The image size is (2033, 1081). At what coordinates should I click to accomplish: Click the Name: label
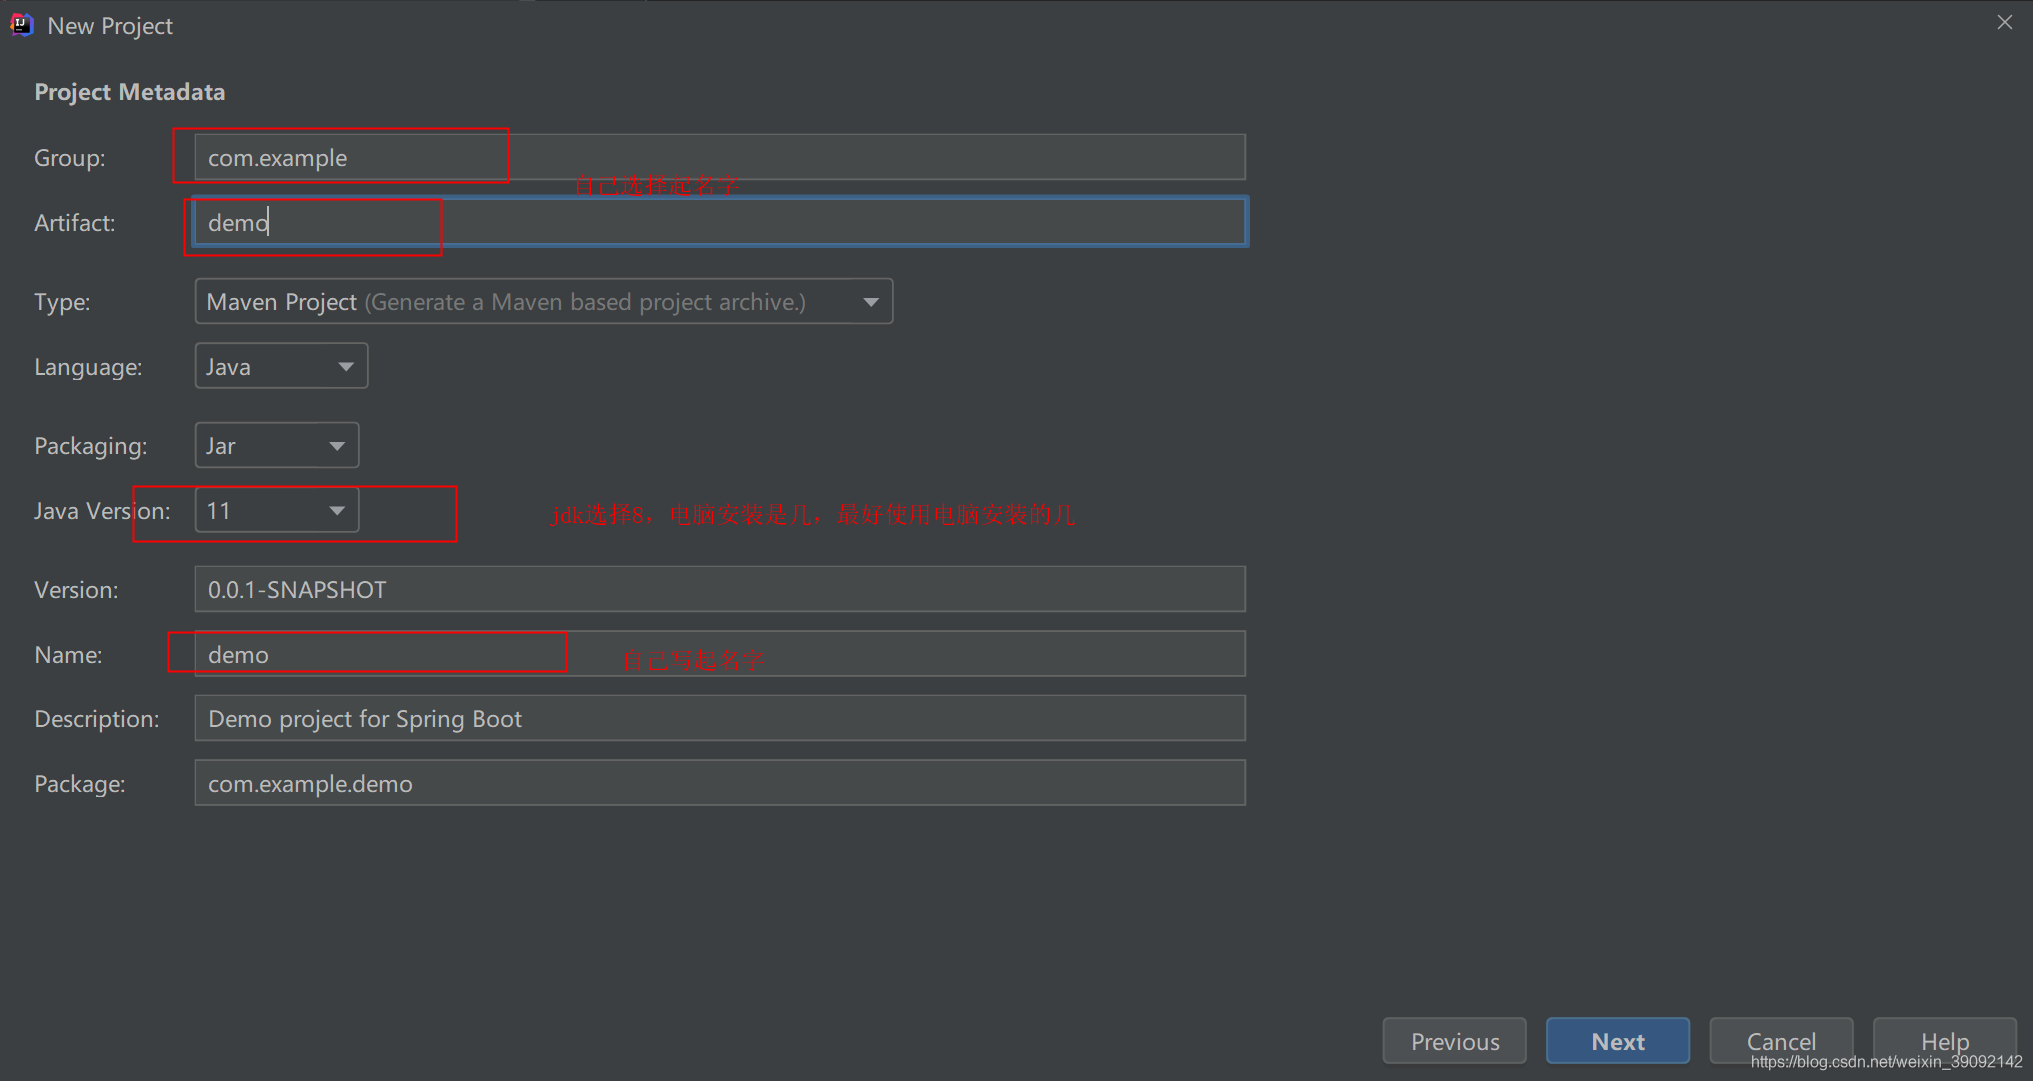click(68, 655)
